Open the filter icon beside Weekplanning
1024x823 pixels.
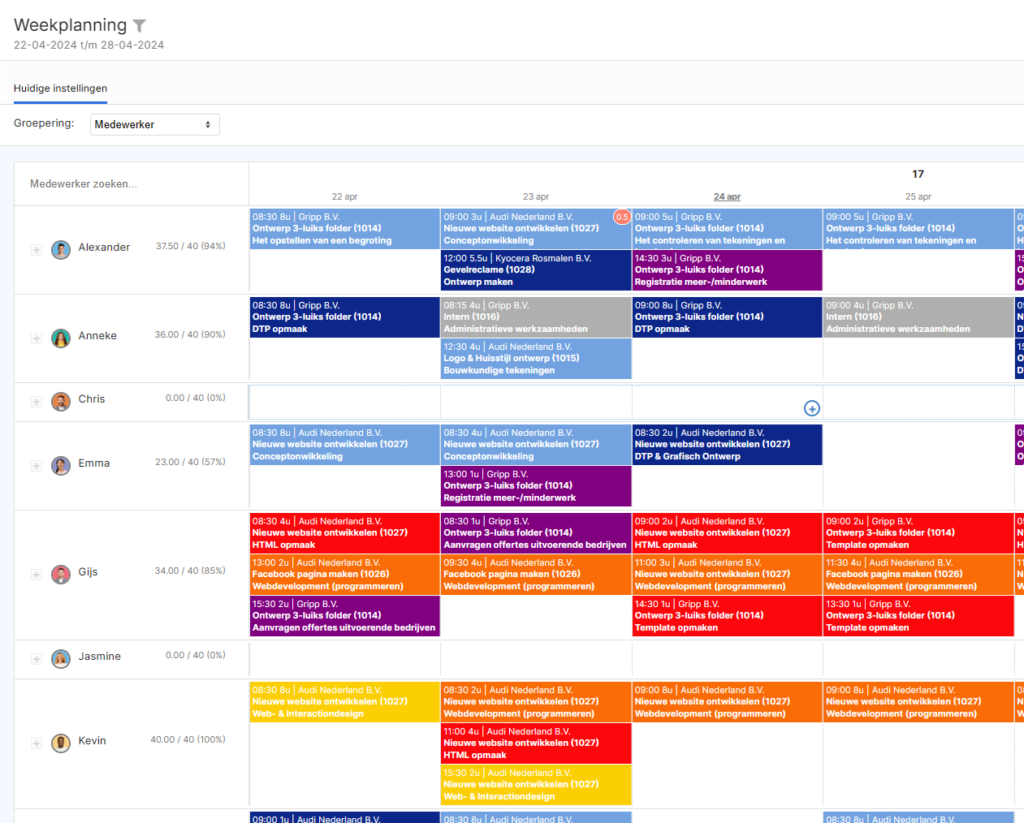(x=139, y=25)
